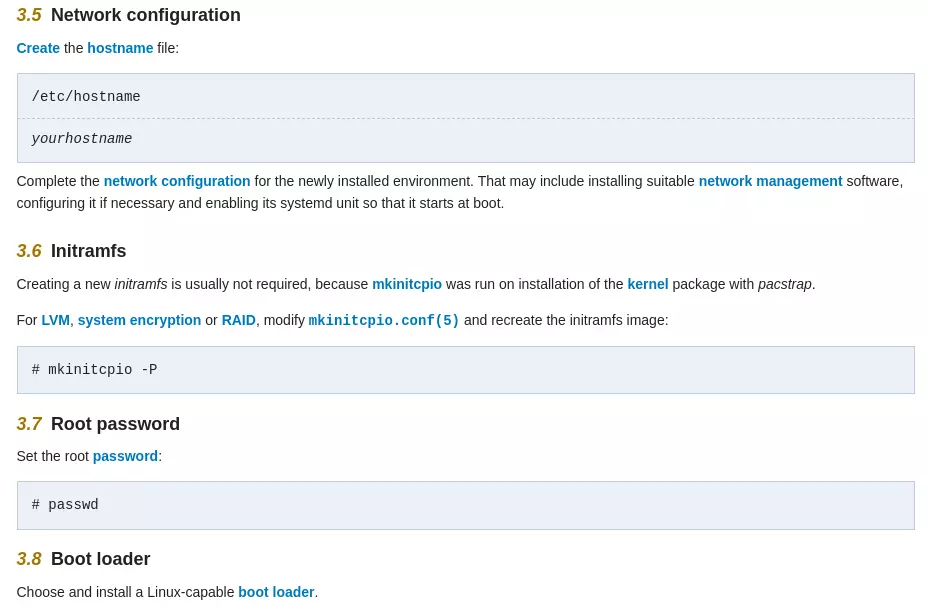Click the 3.5 Network configuration heading

coord(128,15)
